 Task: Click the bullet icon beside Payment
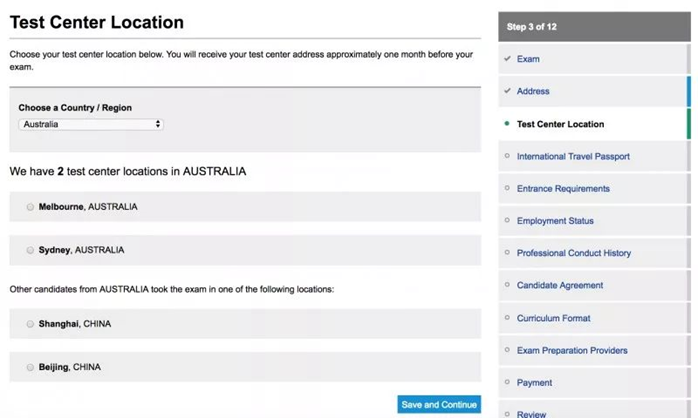(x=507, y=382)
